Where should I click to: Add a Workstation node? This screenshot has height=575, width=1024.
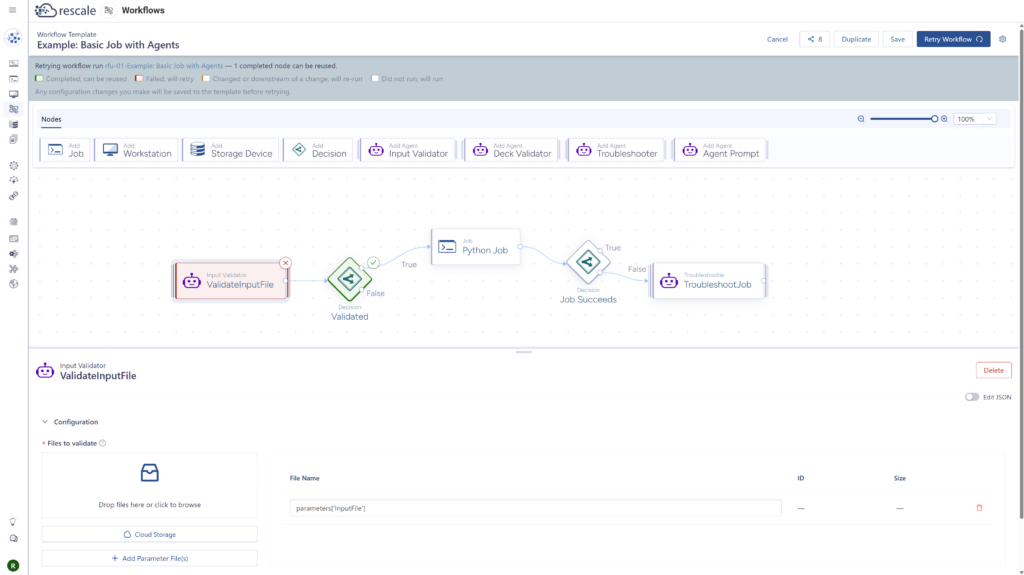[x=136, y=150]
